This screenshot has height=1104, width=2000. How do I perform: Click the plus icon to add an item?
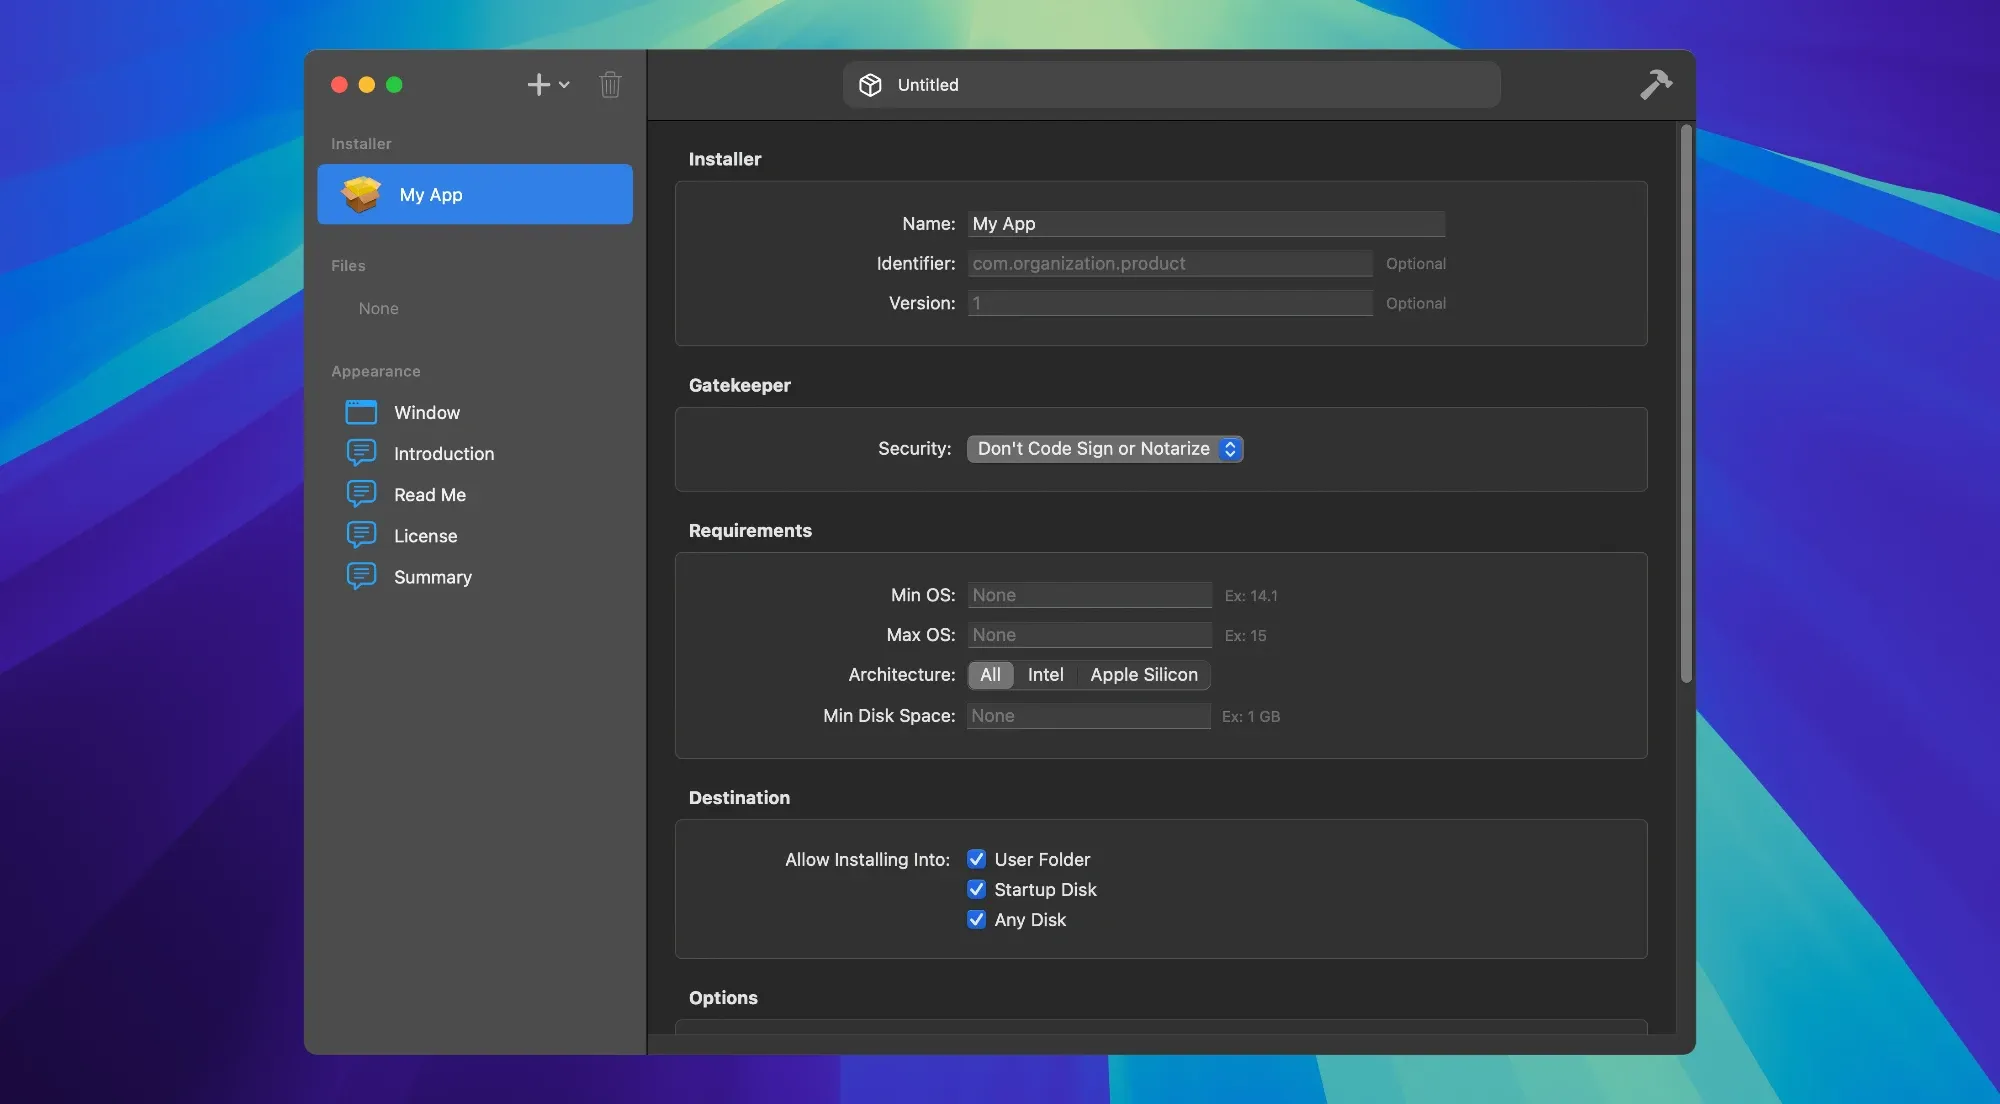pyautogui.click(x=538, y=84)
